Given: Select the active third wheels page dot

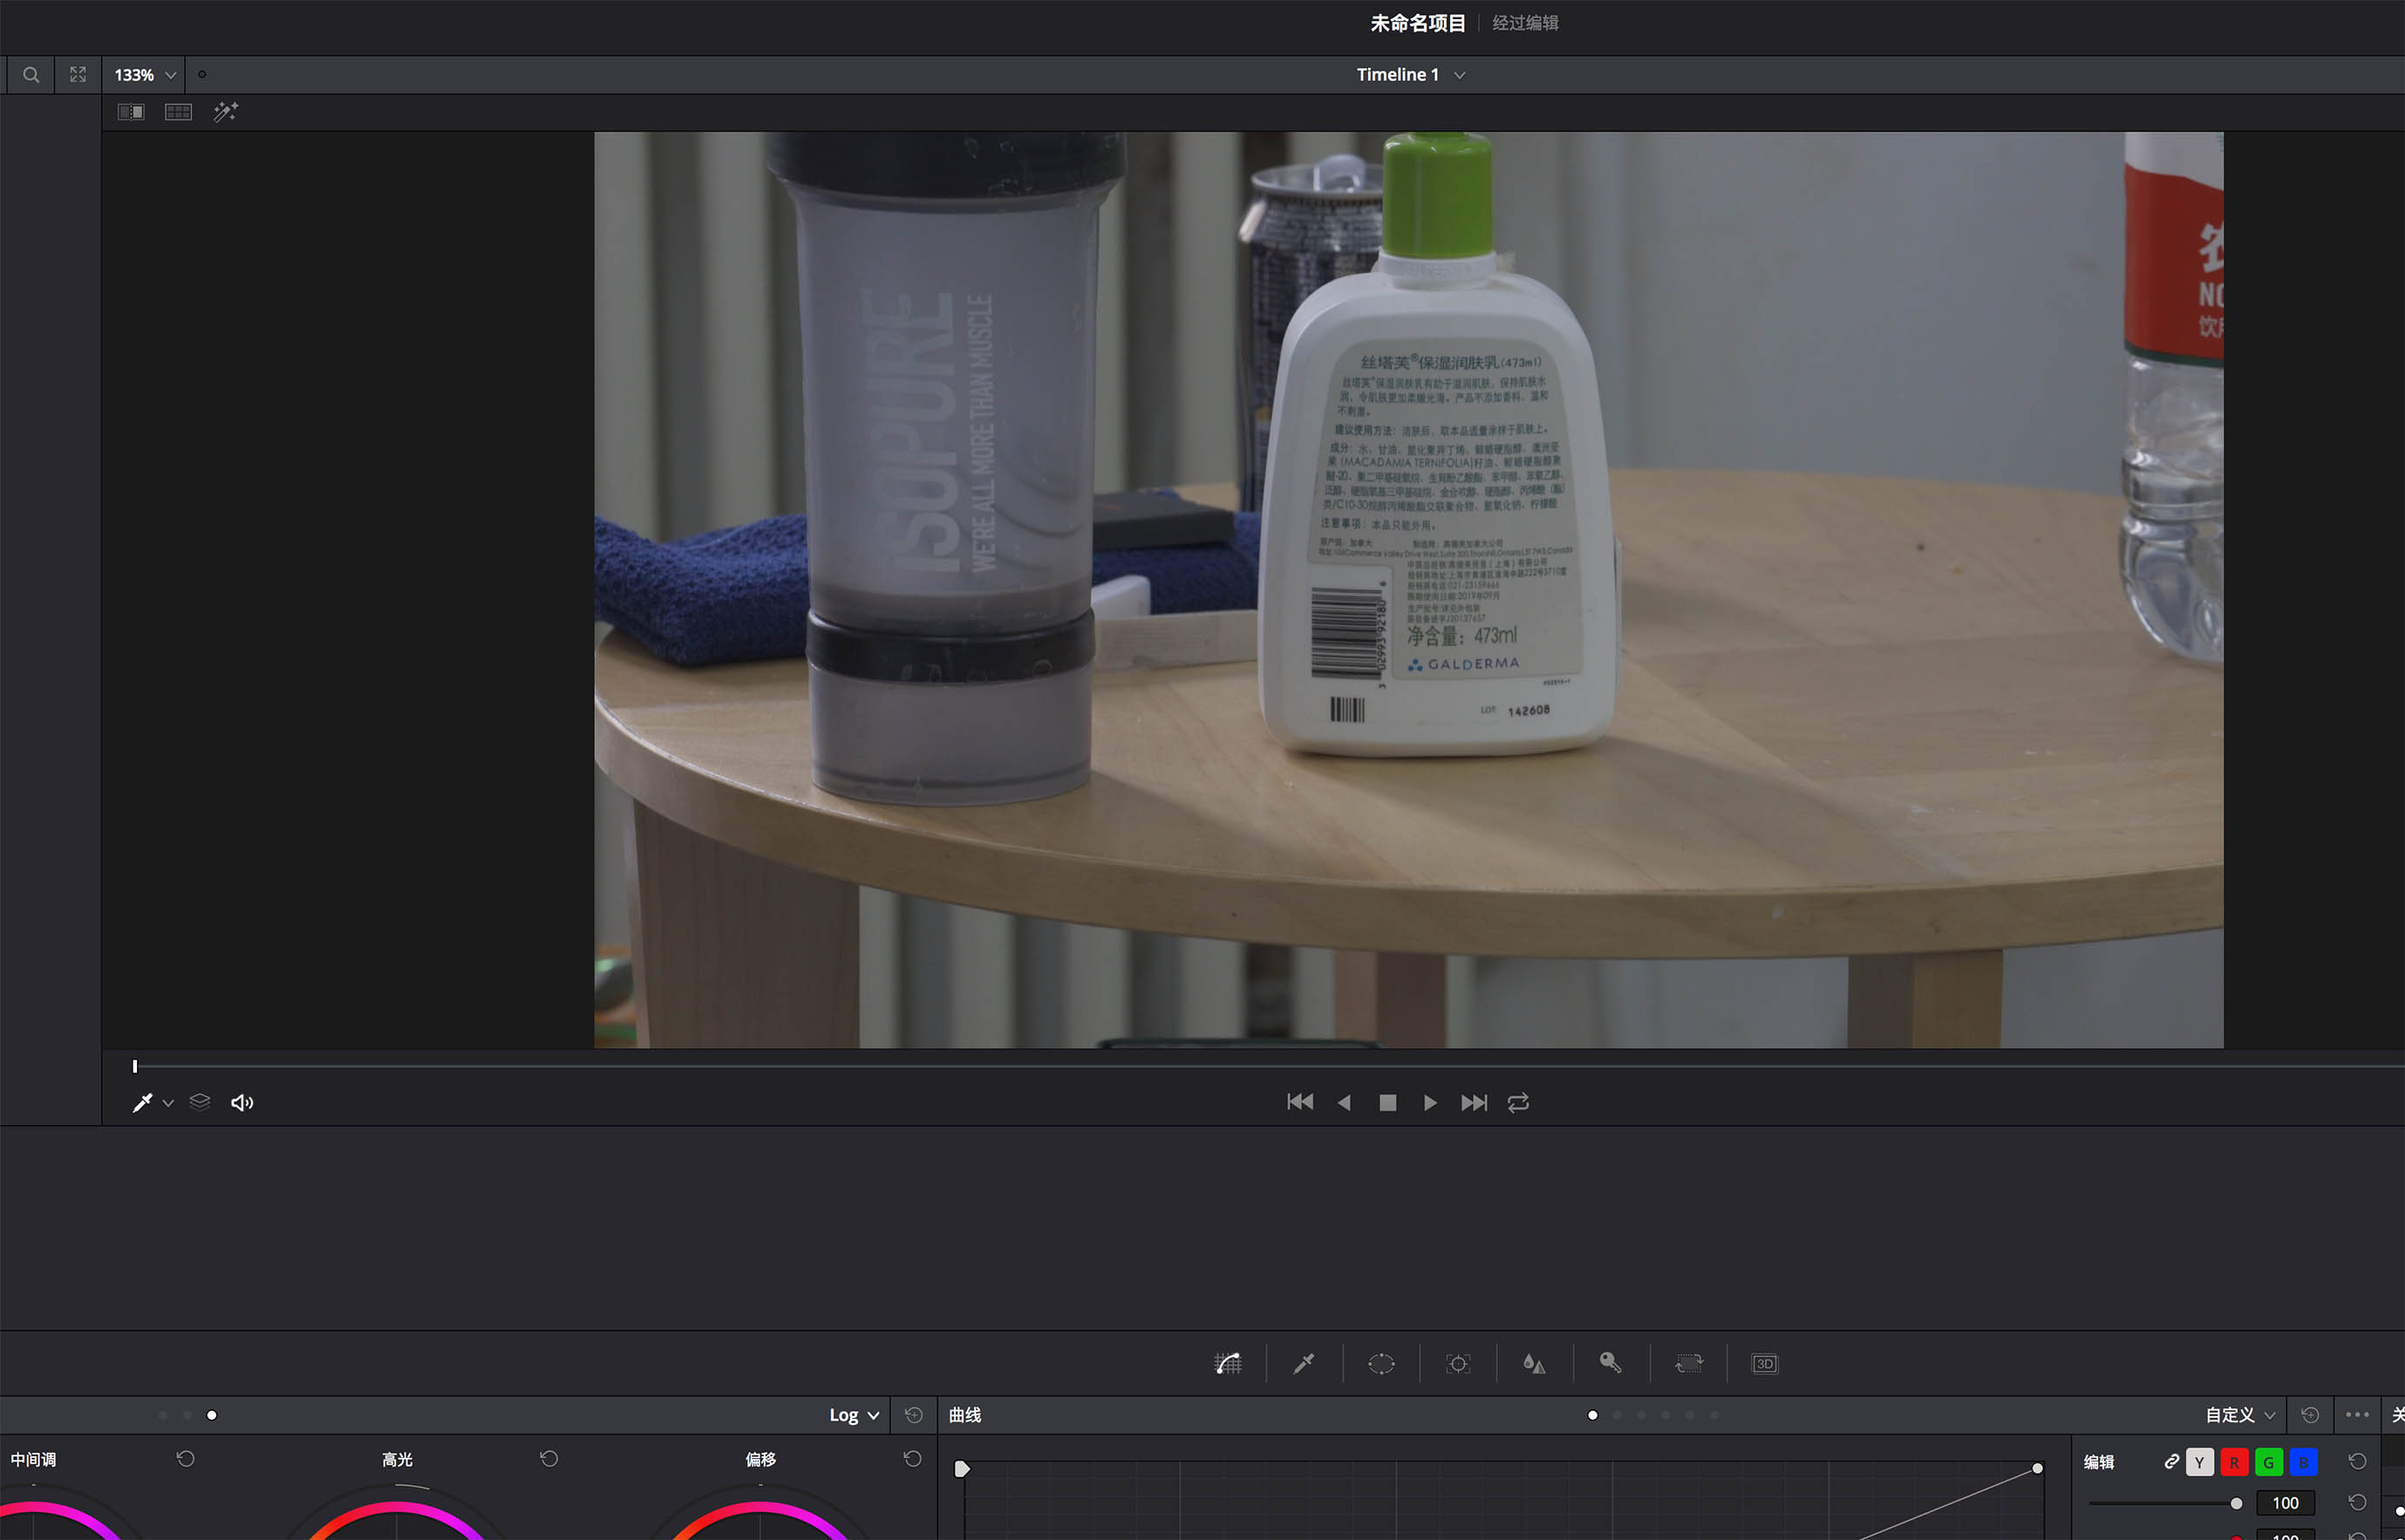Looking at the screenshot, I should coord(212,1415).
